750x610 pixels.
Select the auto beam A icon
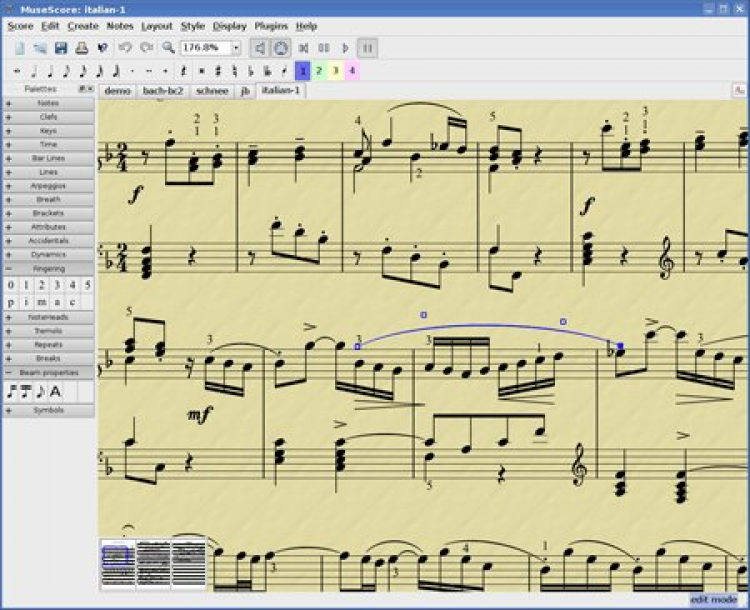click(x=55, y=392)
